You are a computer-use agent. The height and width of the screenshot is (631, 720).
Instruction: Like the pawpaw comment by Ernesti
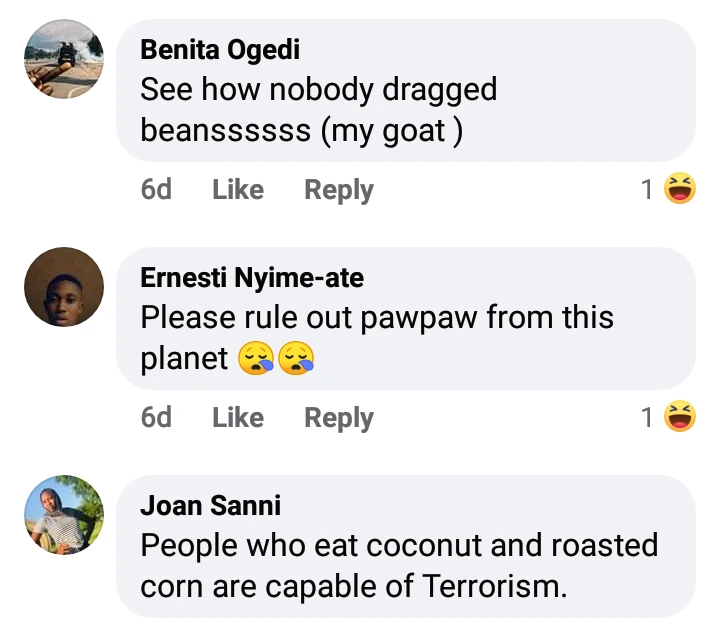(x=238, y=417)
